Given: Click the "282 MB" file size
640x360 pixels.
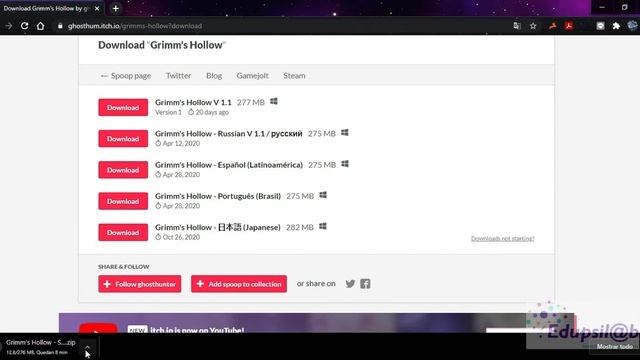Looking at the screenshot, I should [x=300, y=227].
